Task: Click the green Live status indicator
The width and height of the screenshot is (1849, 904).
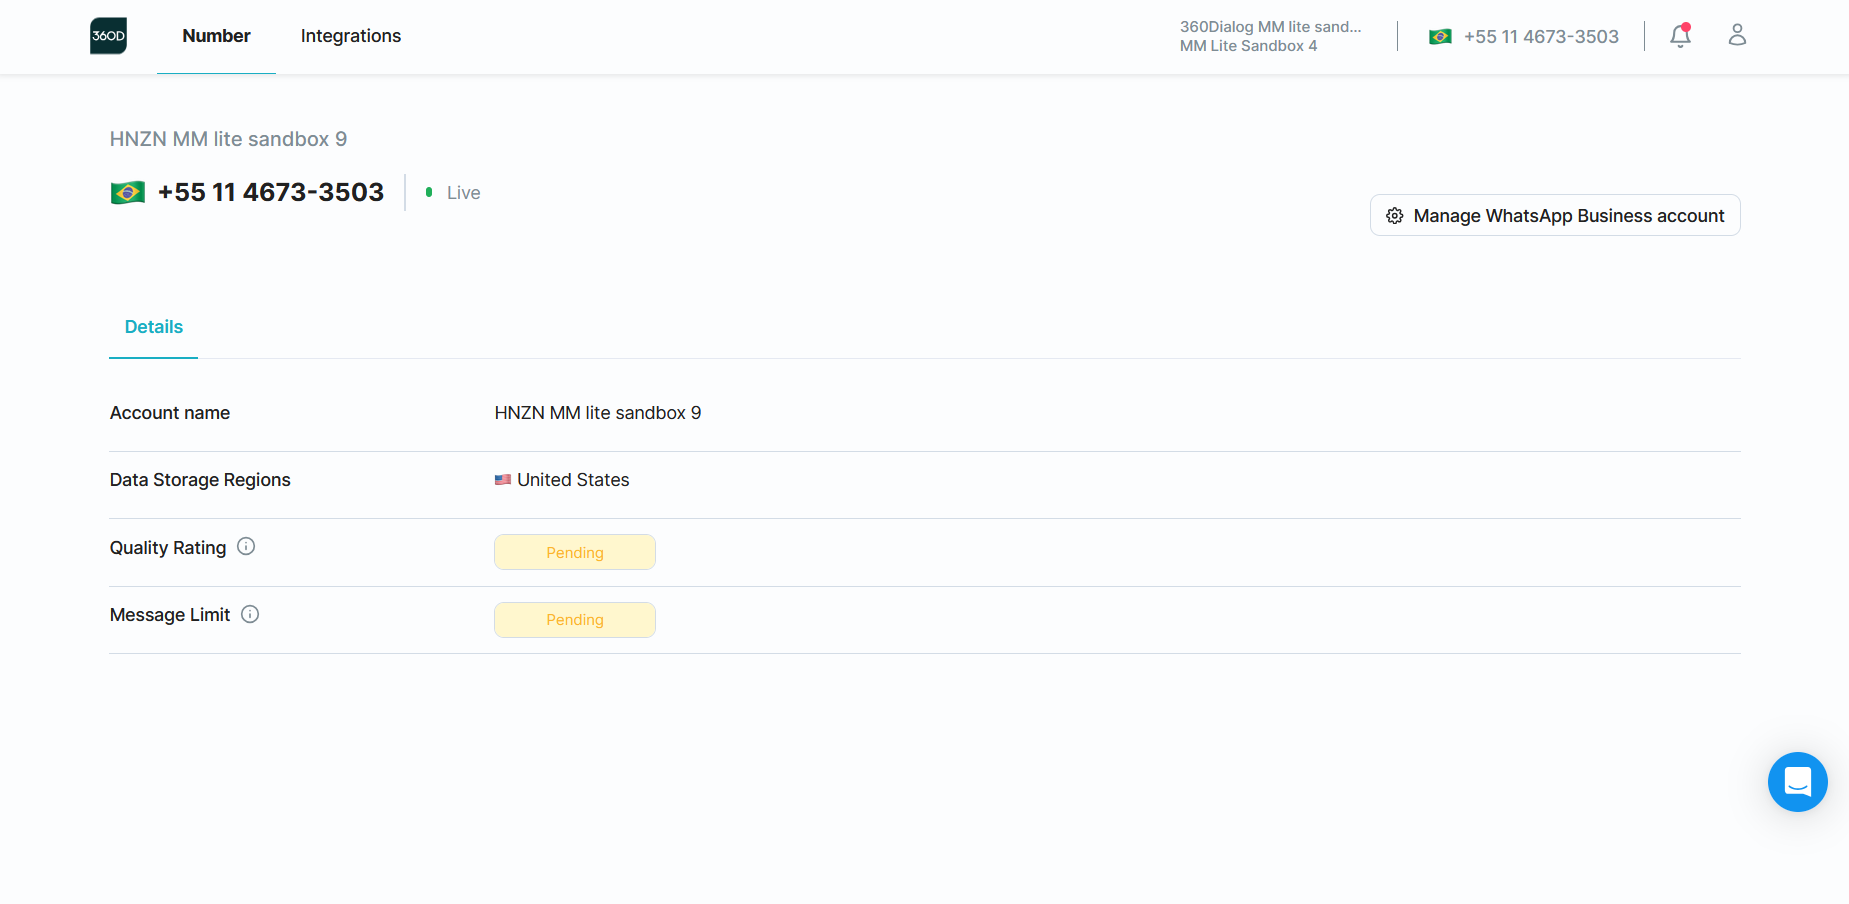Action: tap(429, 192)
